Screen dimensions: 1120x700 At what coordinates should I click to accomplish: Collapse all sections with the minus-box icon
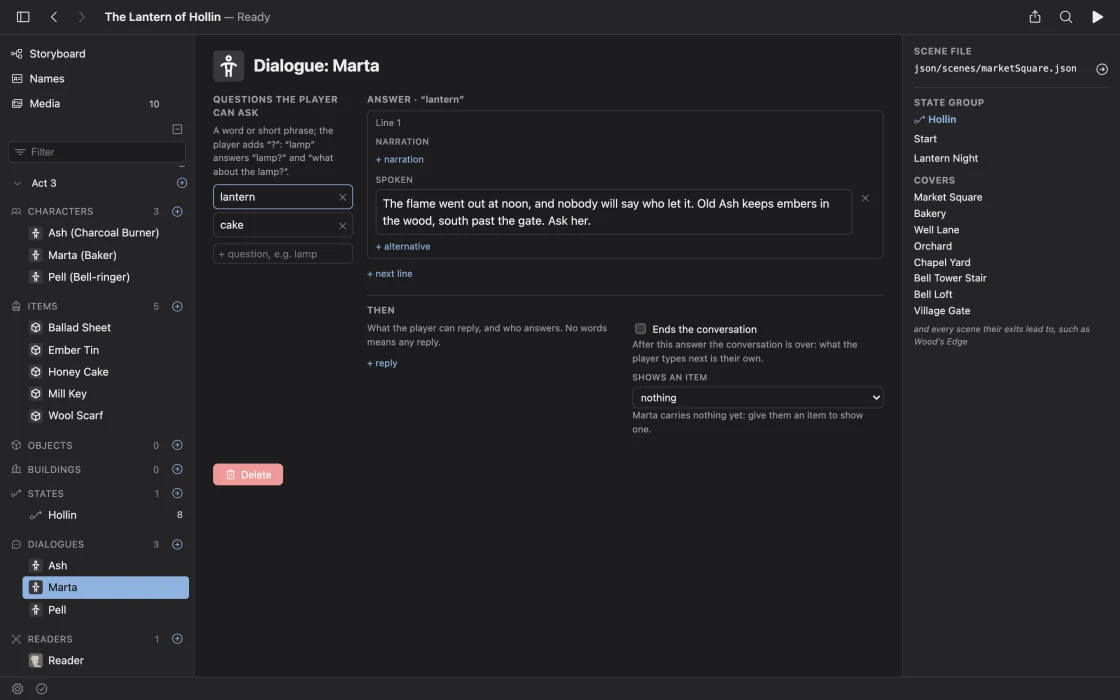(x=177, y=129)
